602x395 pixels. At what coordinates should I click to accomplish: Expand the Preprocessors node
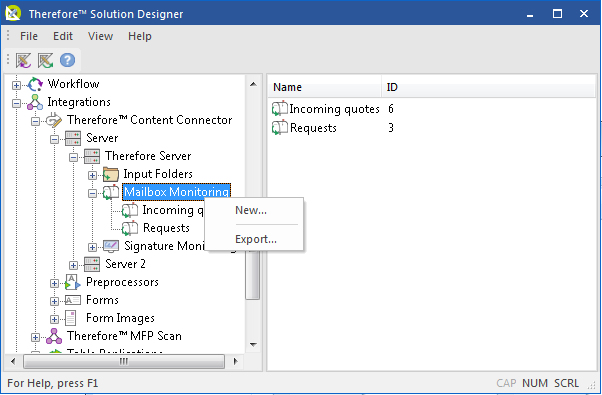pos(54,283)
